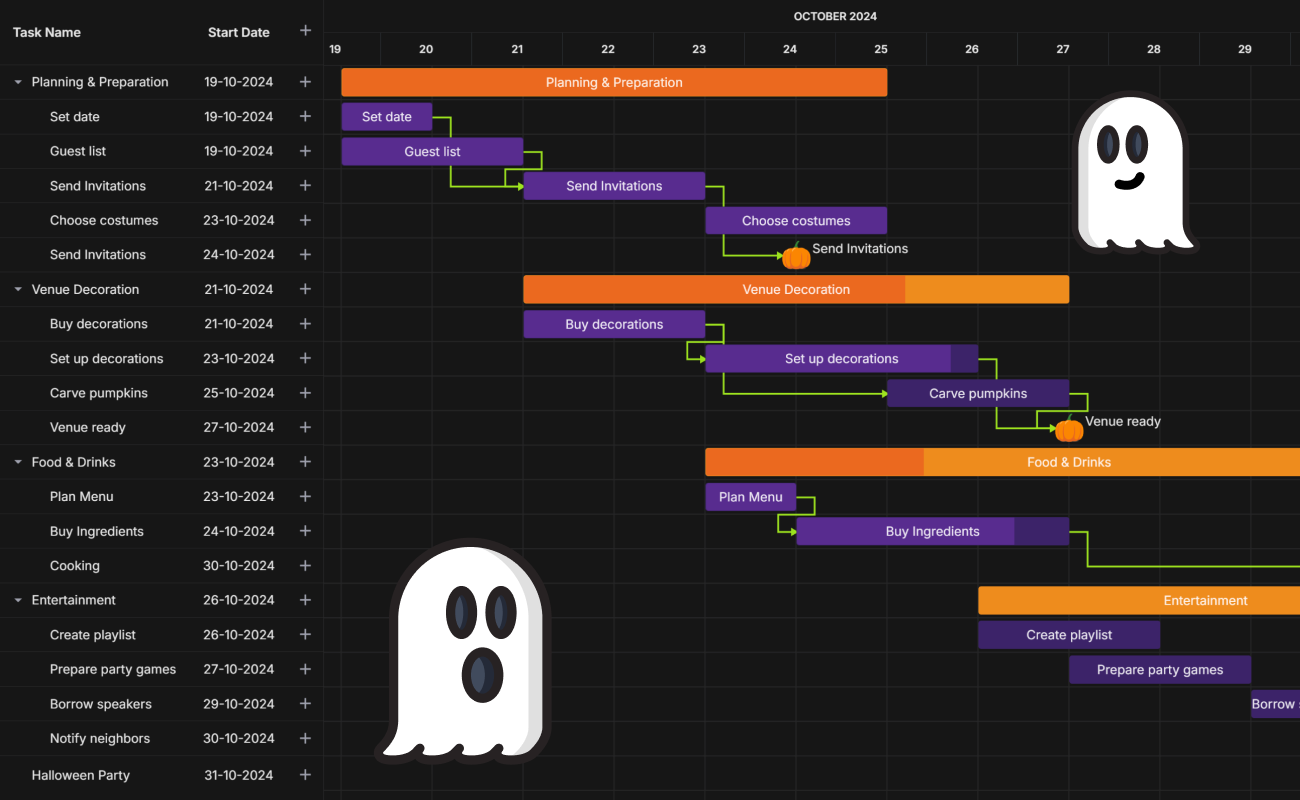Collapse the Food & Drinks group
Screen dimensions: 1300x800
tap(18, 462)
